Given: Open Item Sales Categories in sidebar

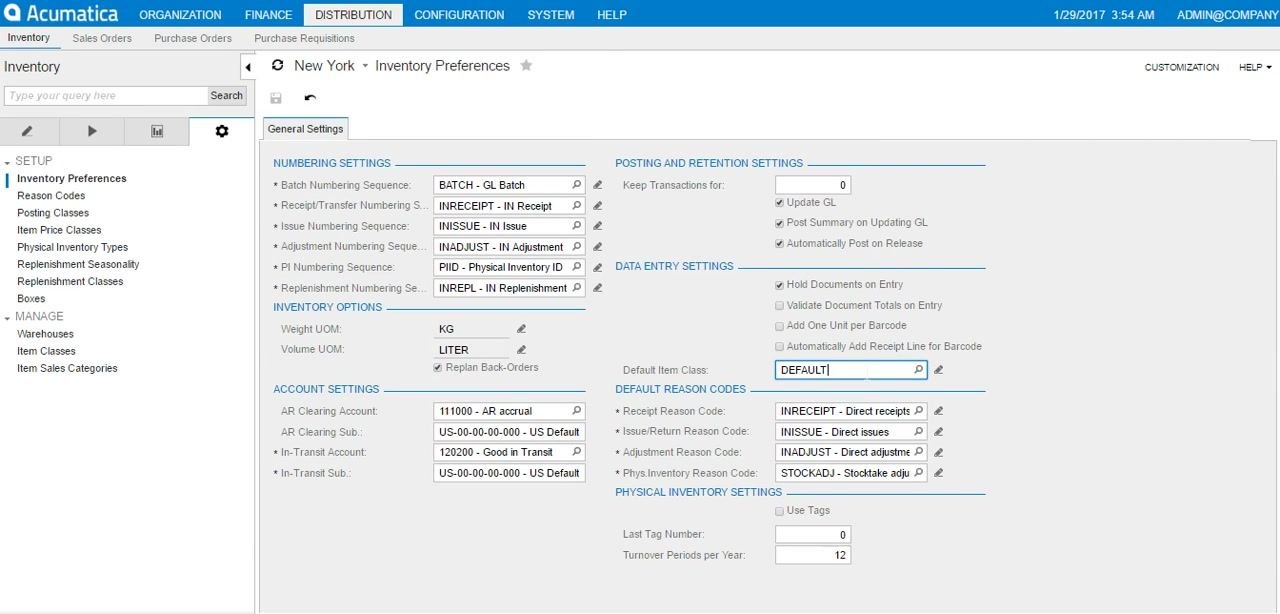Looking at the screenshot, I should click(67, 368).
